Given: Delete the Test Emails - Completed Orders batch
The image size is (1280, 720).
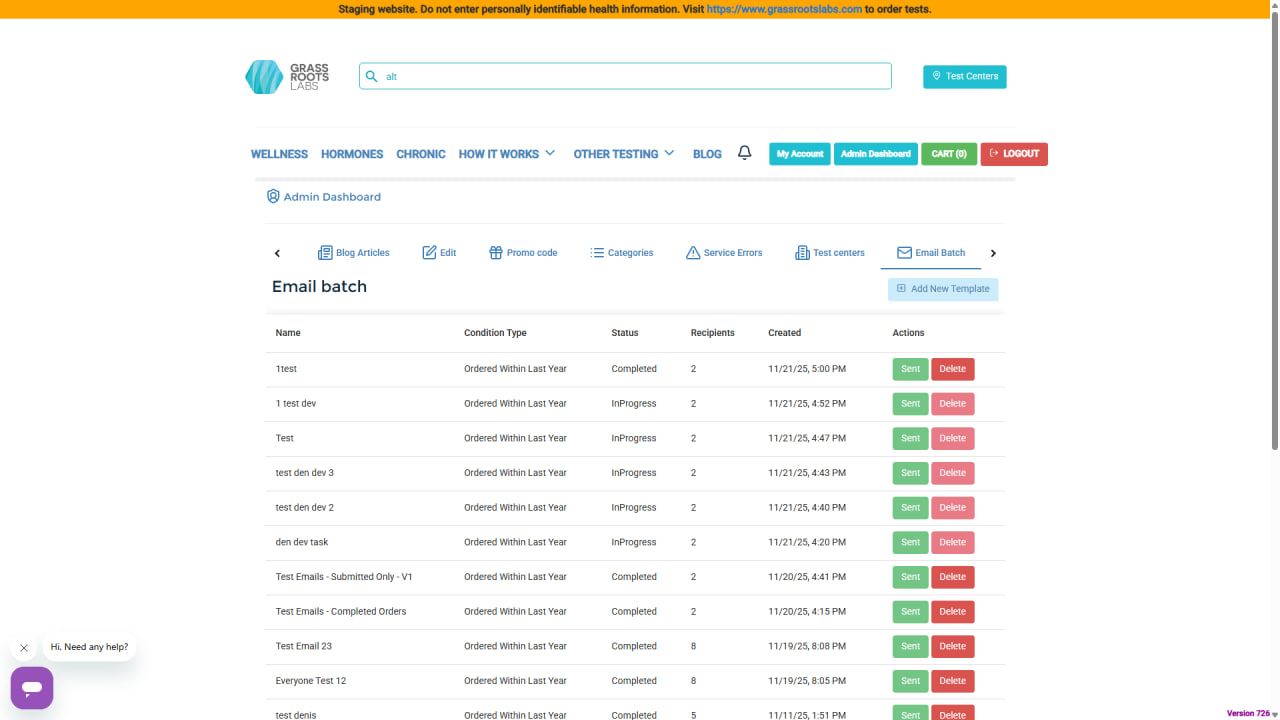Looking at the screenshot, I should click(953, 612).
